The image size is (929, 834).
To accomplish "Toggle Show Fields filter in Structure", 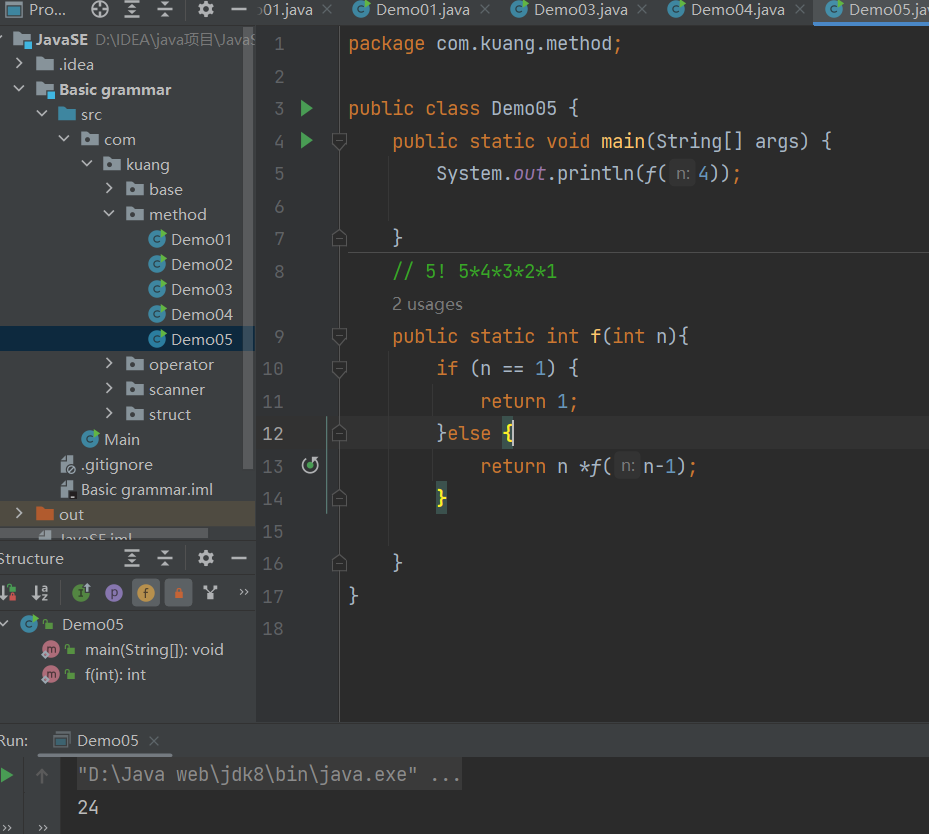I will click(x=146, y=593).
